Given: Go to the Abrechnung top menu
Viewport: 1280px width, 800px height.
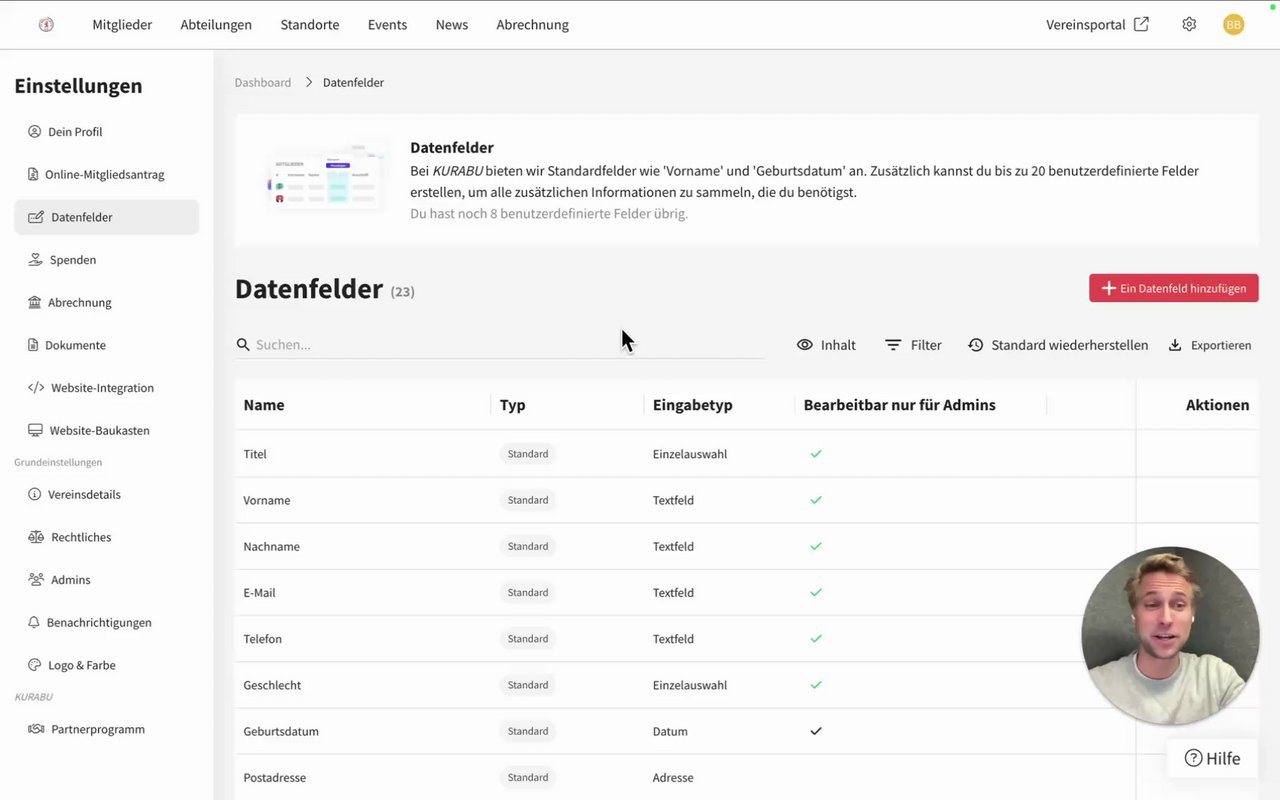Looking at the screenshot, I should pyautogui.click(x=532, y=25).
